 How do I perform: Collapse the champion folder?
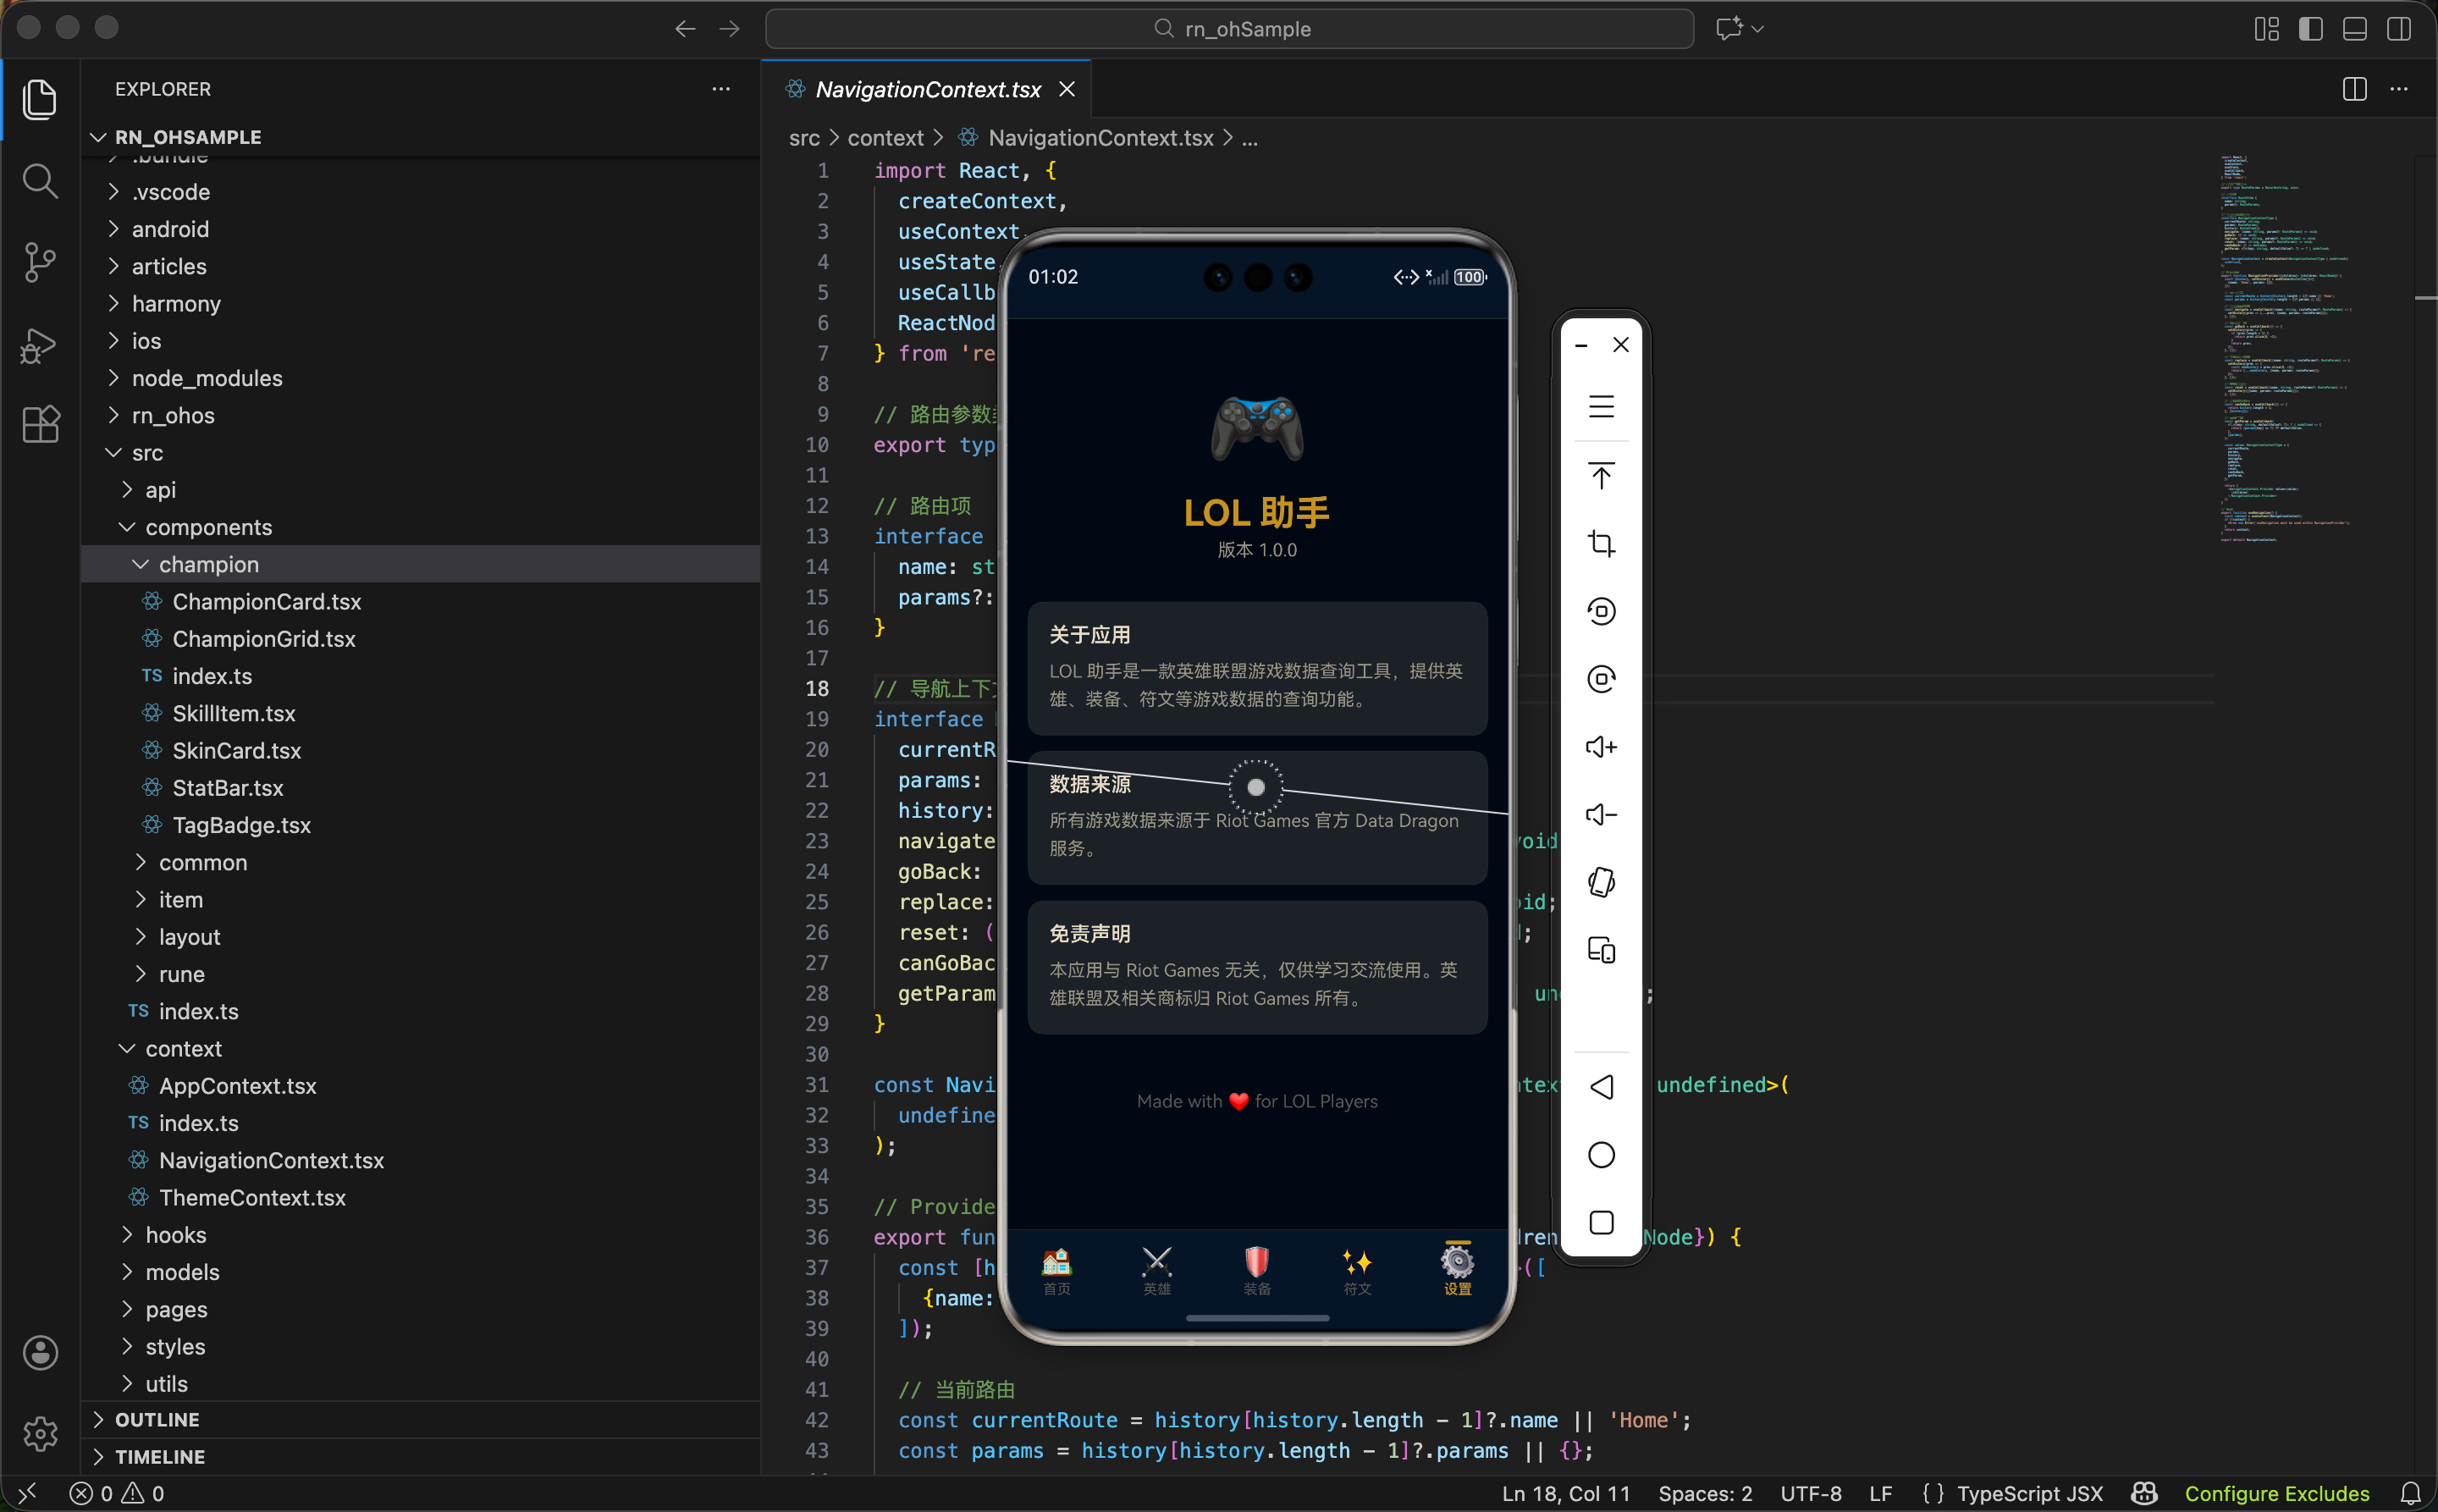coord(208,564)
